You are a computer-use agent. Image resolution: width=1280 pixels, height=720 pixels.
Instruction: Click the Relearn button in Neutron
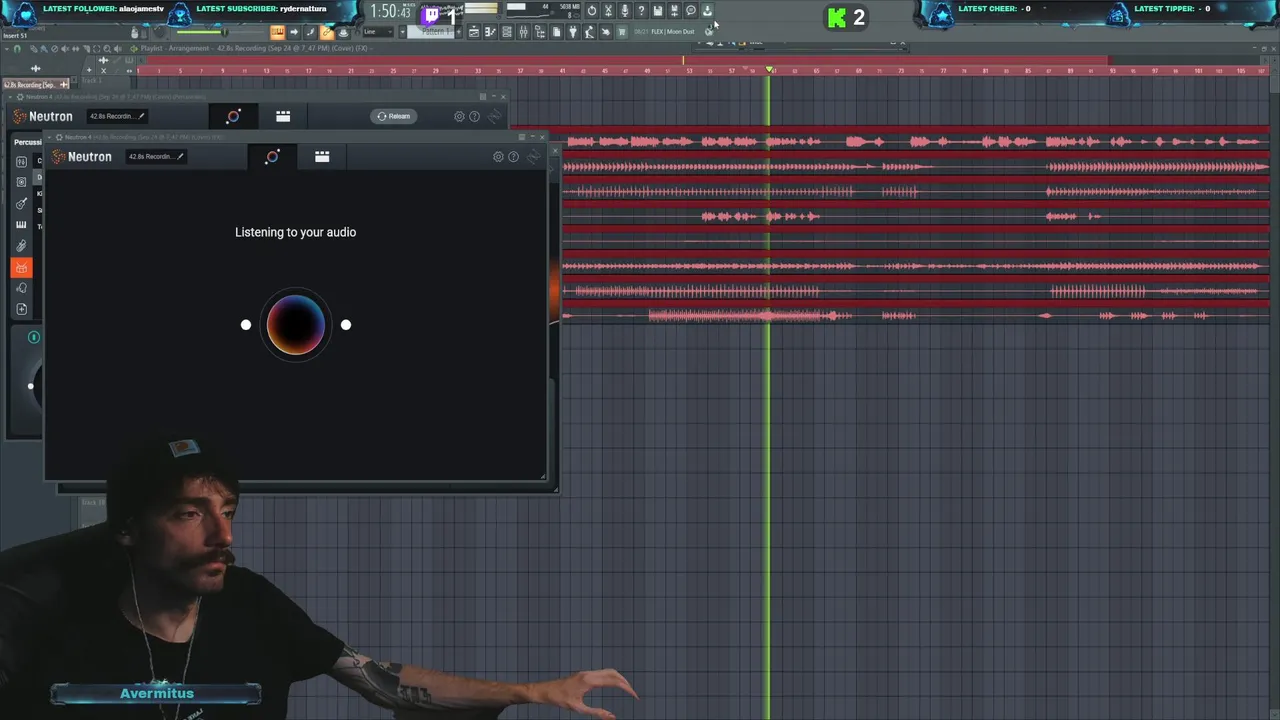(x=394, y=116)
